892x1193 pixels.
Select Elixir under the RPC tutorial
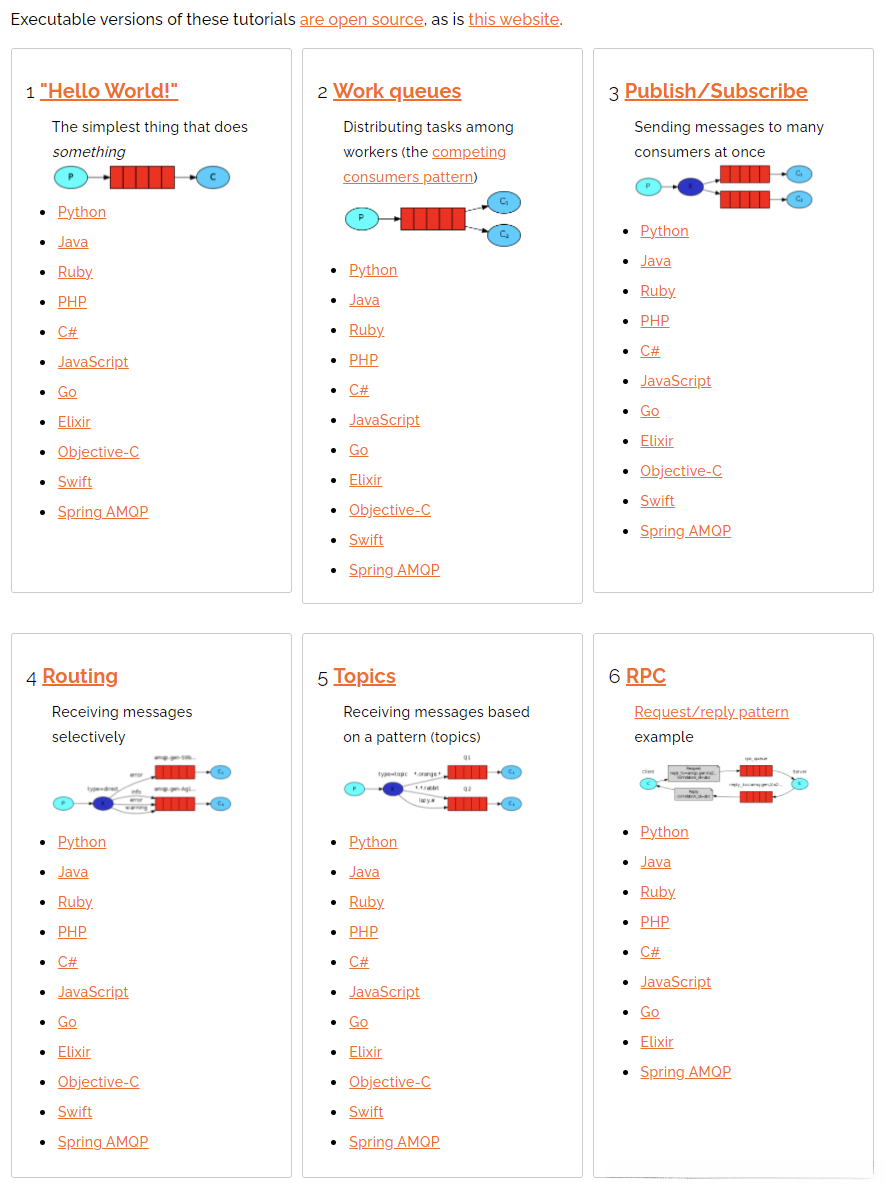(x=656, y=1042)
